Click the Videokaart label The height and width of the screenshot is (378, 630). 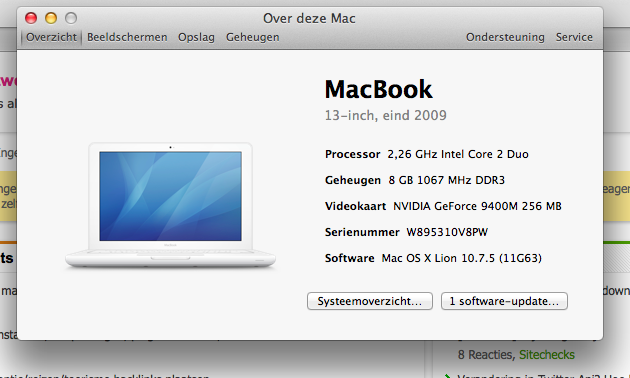[355, 206]
